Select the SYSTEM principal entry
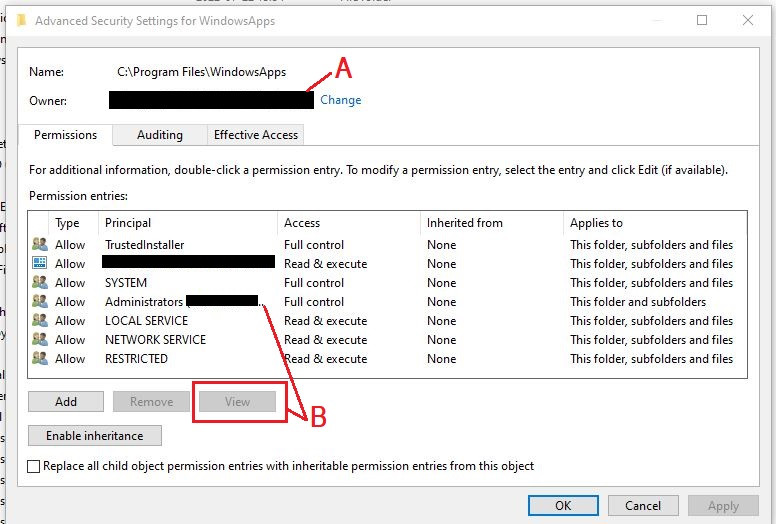This screenshot has height=524, width=776. pos(126,283)
